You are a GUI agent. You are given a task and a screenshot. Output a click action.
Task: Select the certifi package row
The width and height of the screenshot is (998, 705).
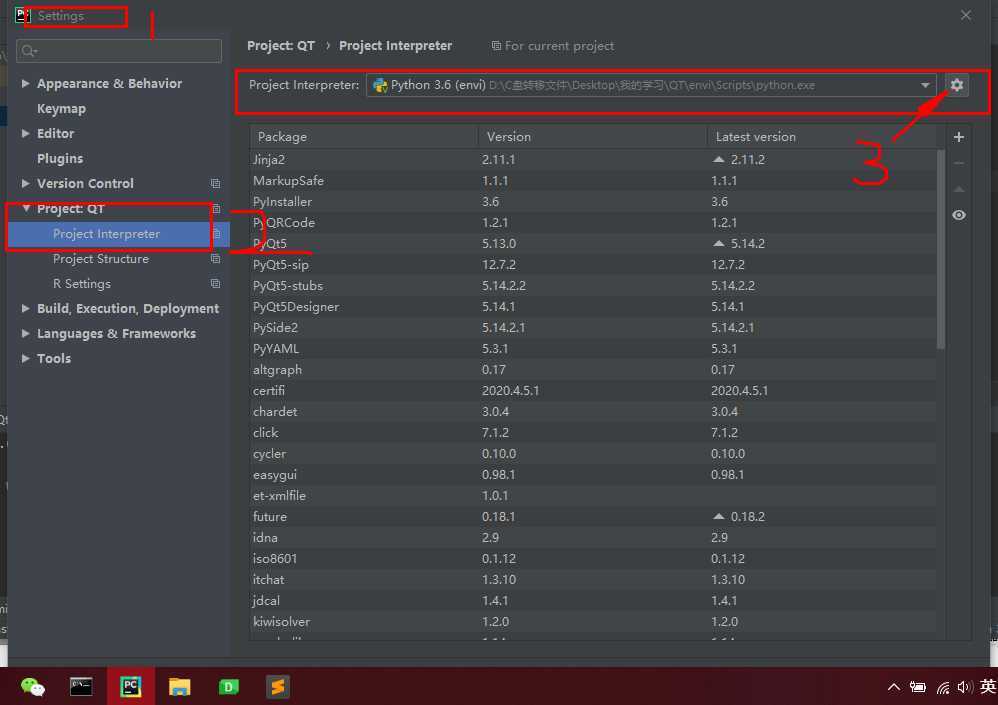point(593,390)
